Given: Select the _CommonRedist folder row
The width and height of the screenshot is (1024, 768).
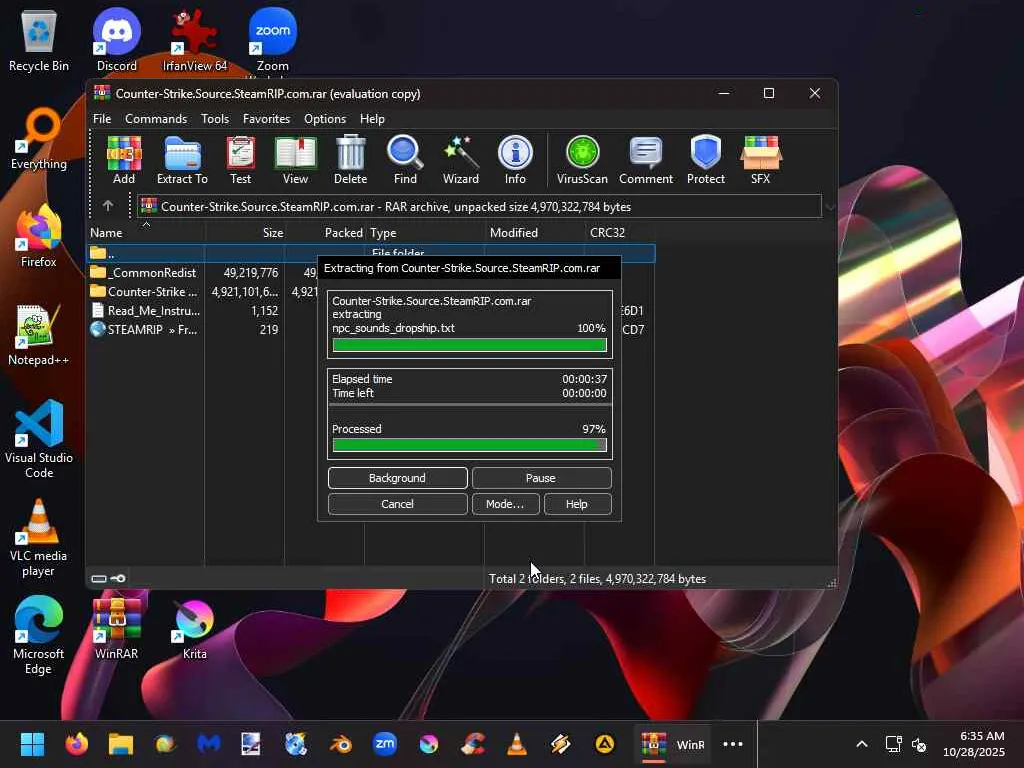Looking at the screenshot, I should click(151, 273).
